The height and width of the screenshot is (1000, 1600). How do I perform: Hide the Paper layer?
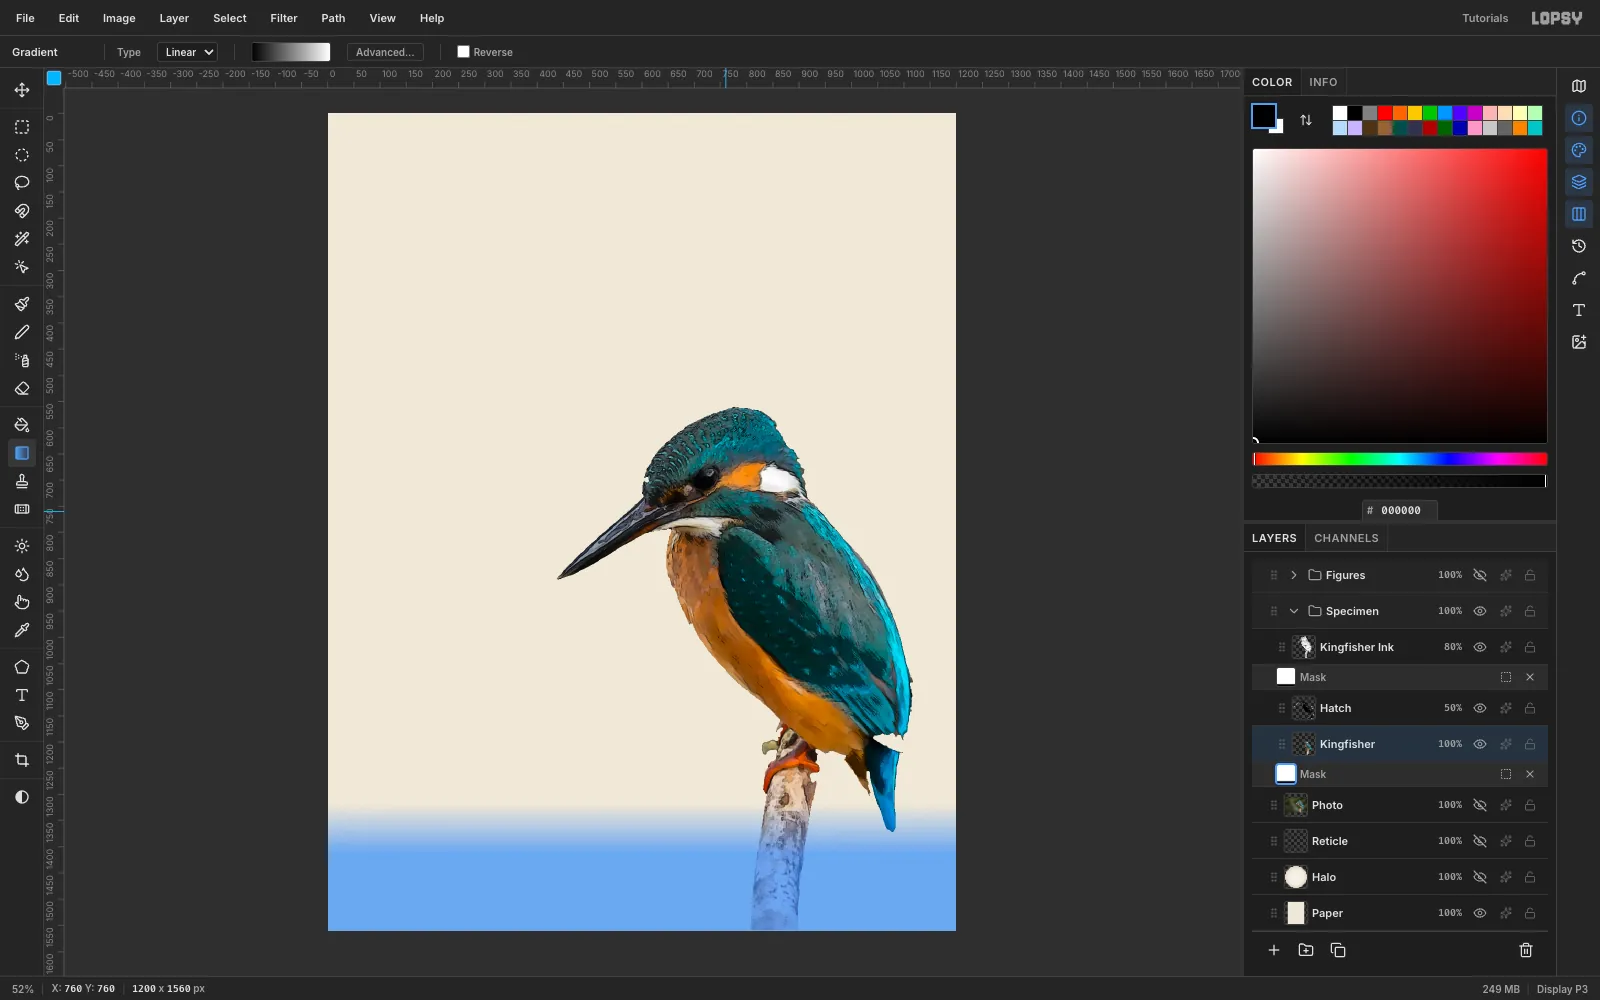[x=1480, y=913]
